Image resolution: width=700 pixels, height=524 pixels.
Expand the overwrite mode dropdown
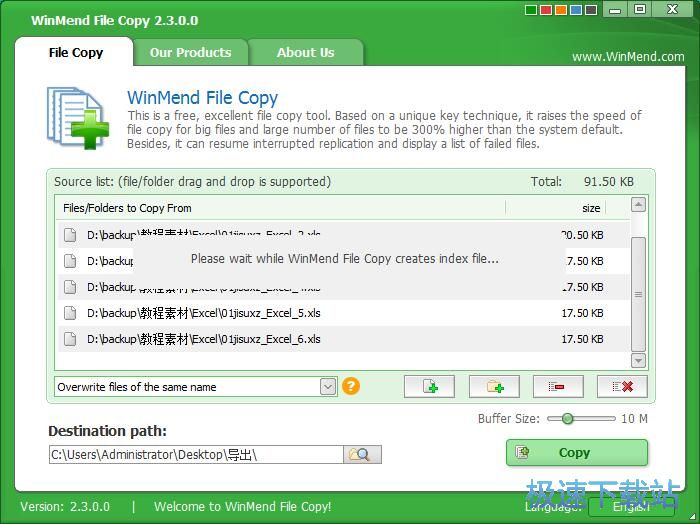328,387
